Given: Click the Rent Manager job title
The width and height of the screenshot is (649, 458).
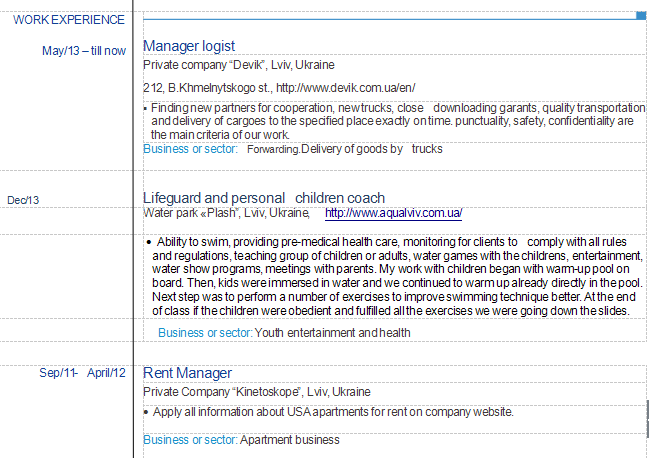Looking at the screenshot, I should [187, 373].
